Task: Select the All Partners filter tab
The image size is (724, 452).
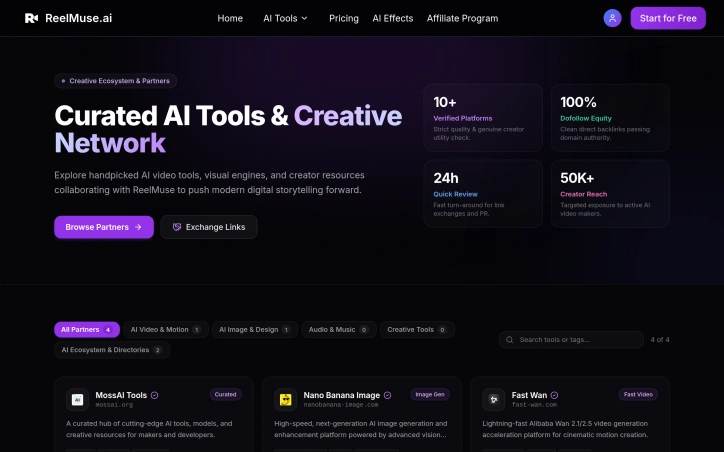Action: click(87, 330)
